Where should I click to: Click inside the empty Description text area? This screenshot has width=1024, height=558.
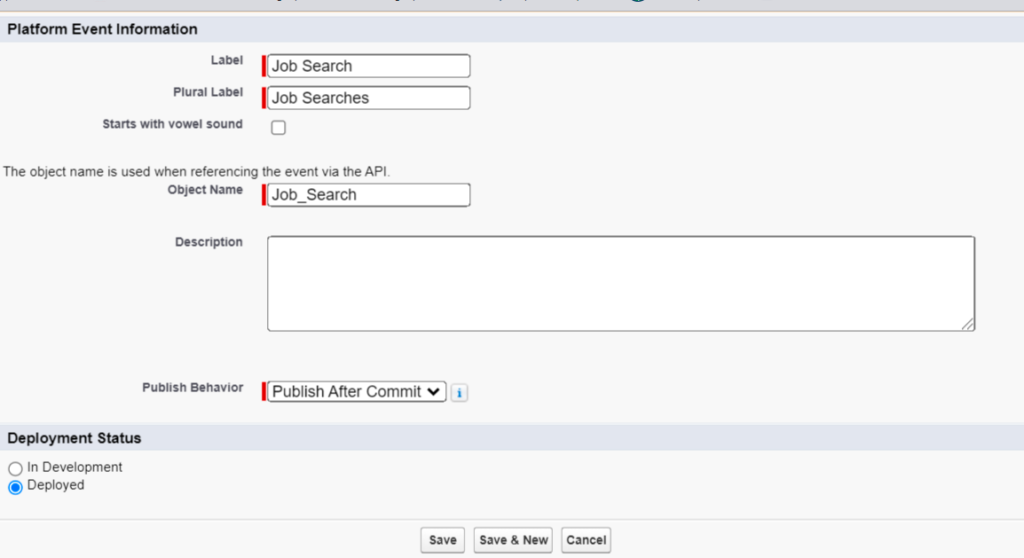coord(620,283)
